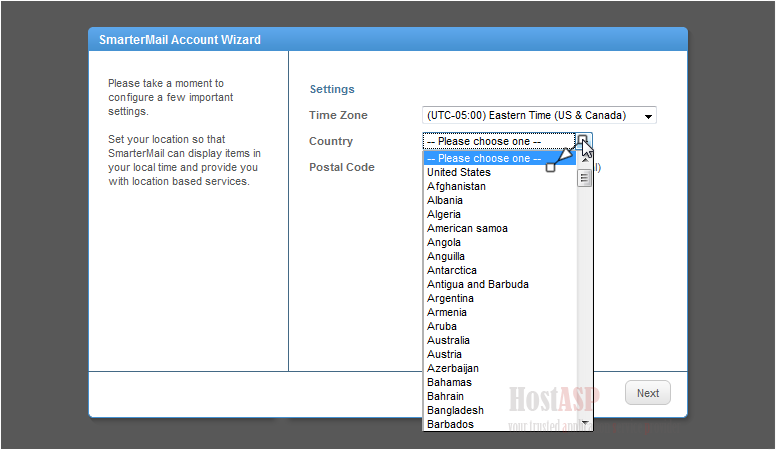
Task: Select Angola in country dropdown
Action: (x=444, y=242)
